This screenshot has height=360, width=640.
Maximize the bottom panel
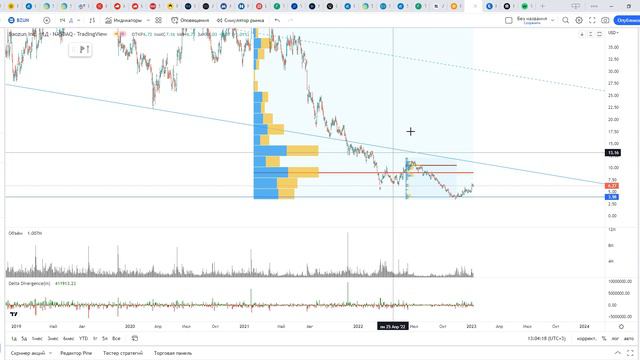631,353
